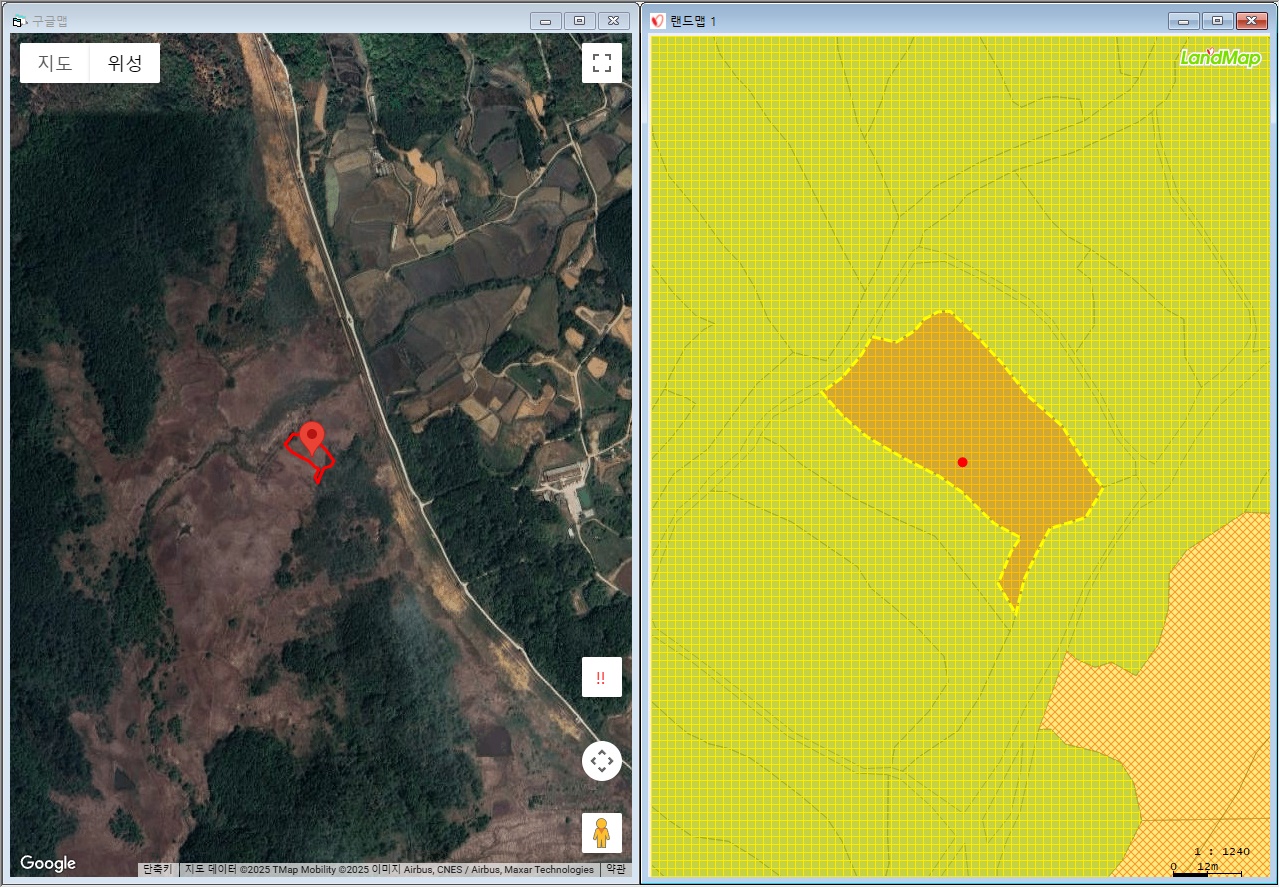Click the 구글맵 window title icon
Image resolution: width=1280 pixels, height=888 pixels.
tap(19, 21)
